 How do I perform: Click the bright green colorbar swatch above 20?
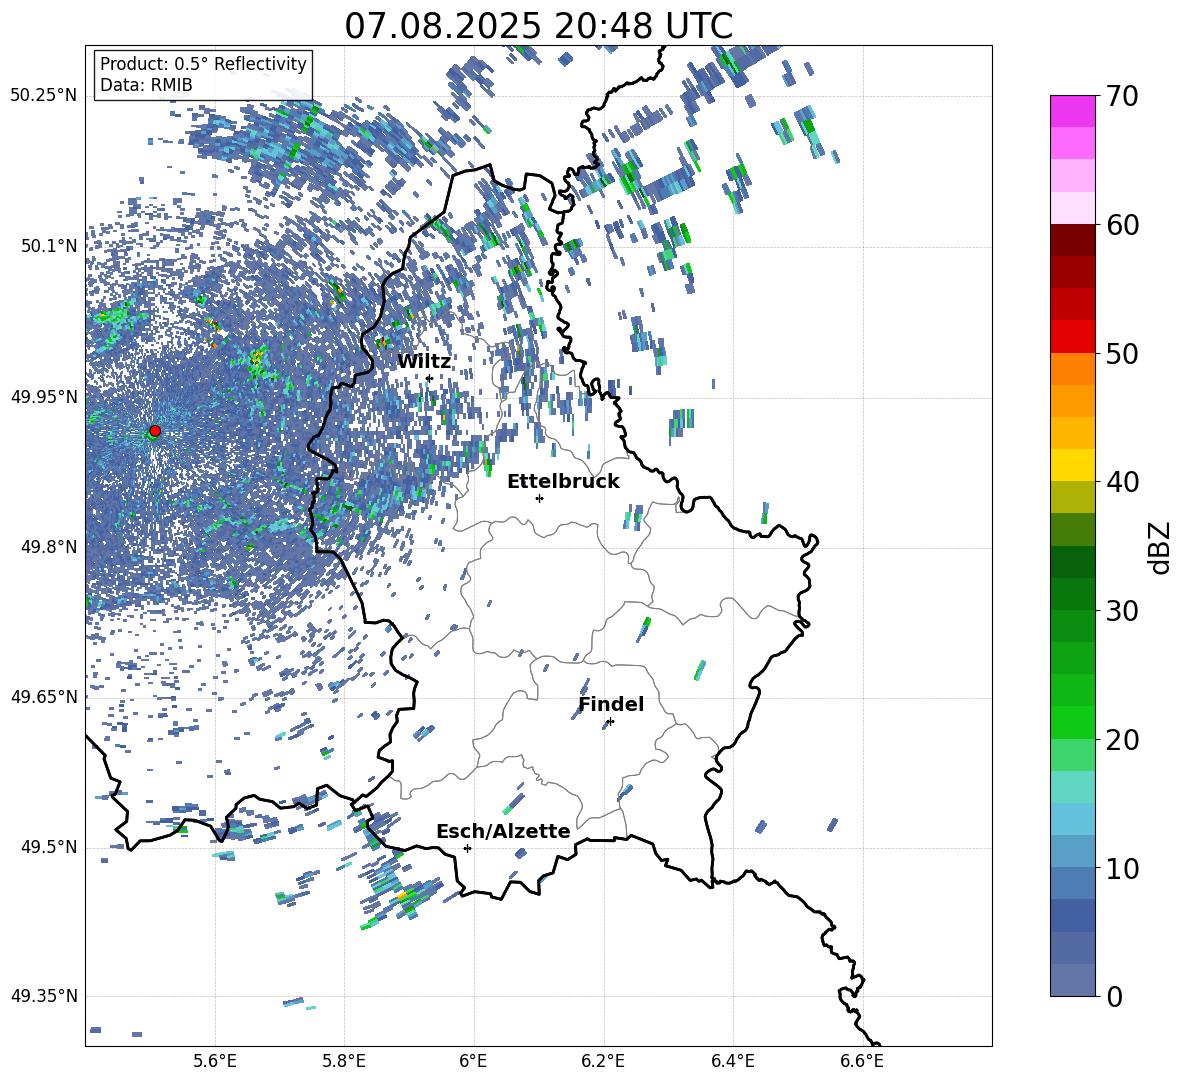pyautogui.click(x=1073, y=722)
